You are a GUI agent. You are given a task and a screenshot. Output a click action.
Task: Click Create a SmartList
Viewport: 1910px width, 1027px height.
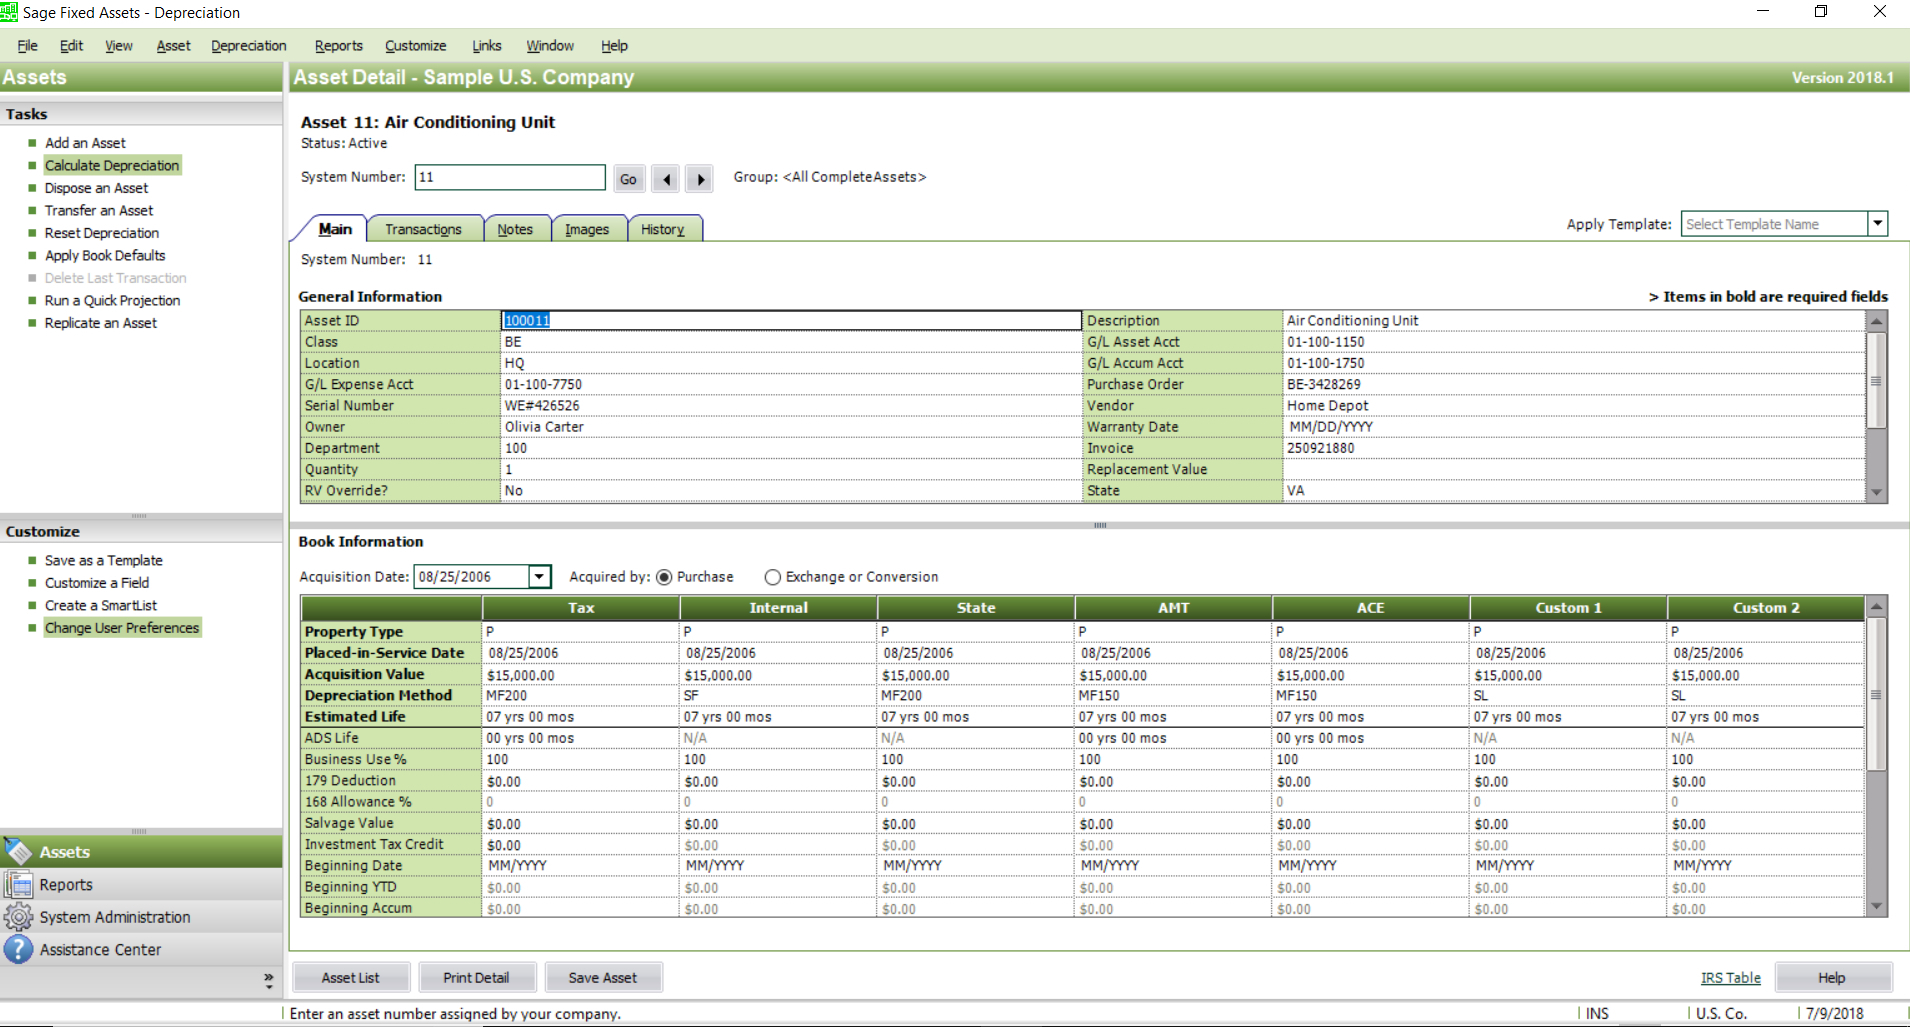tap(101, 605)
